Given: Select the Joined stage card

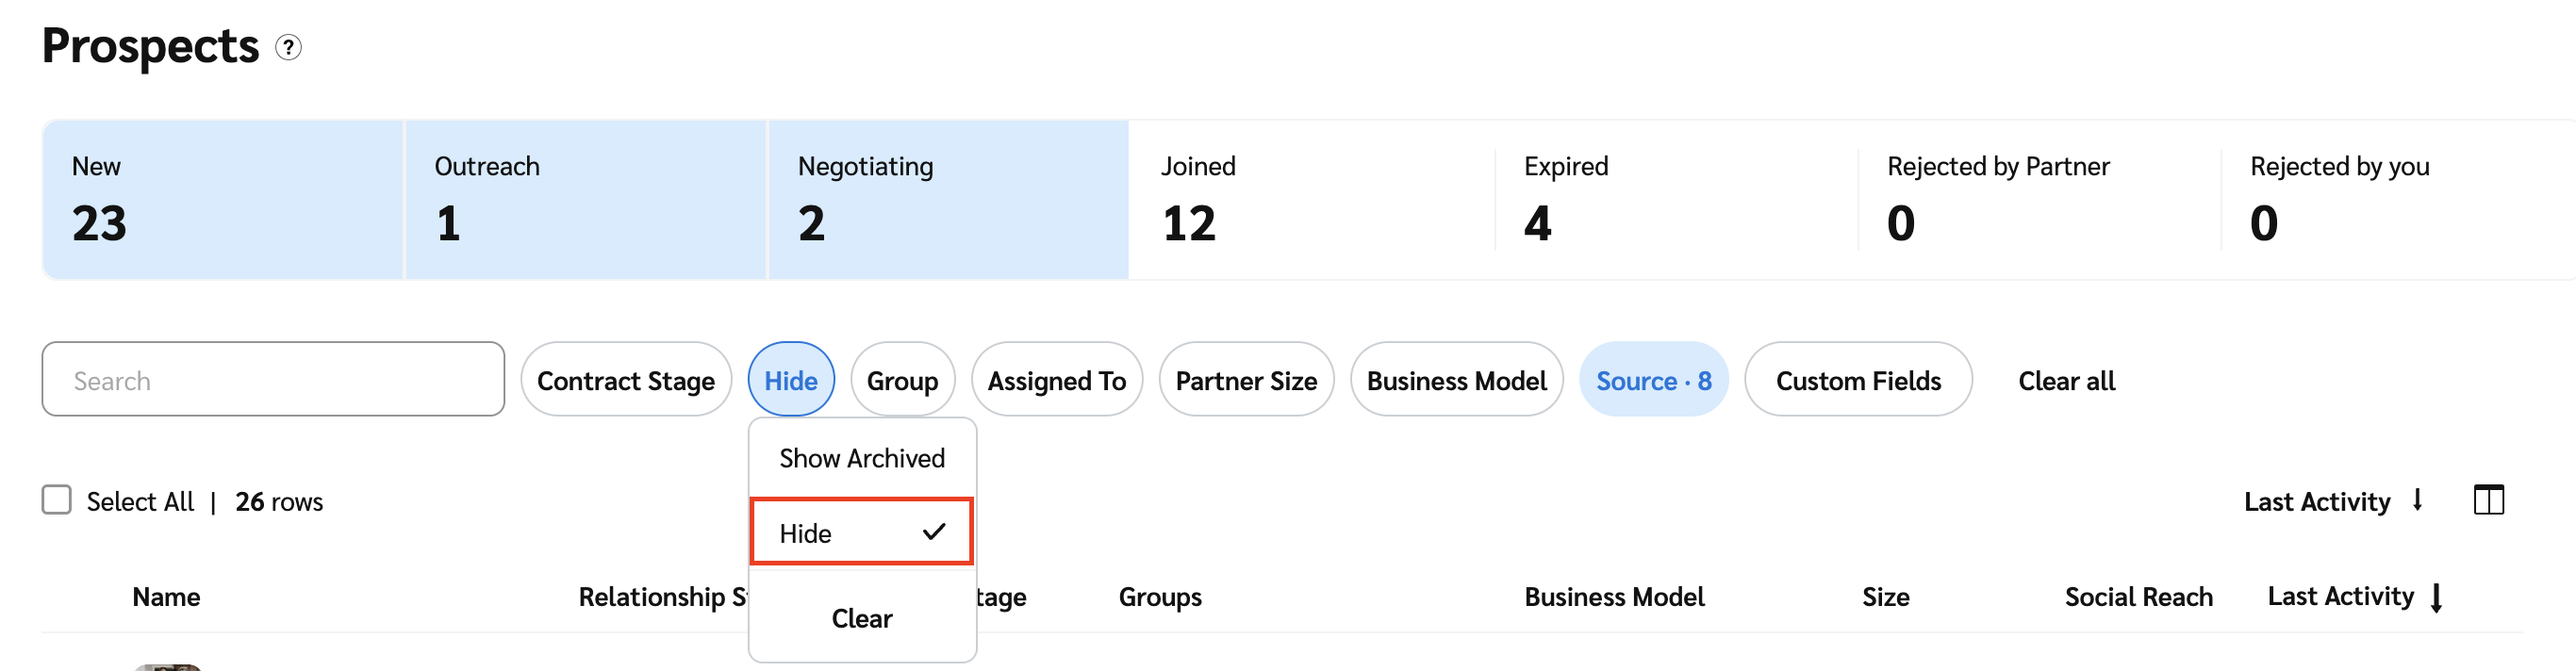Looking at the screenshot, I should (x=1311, y=200).
